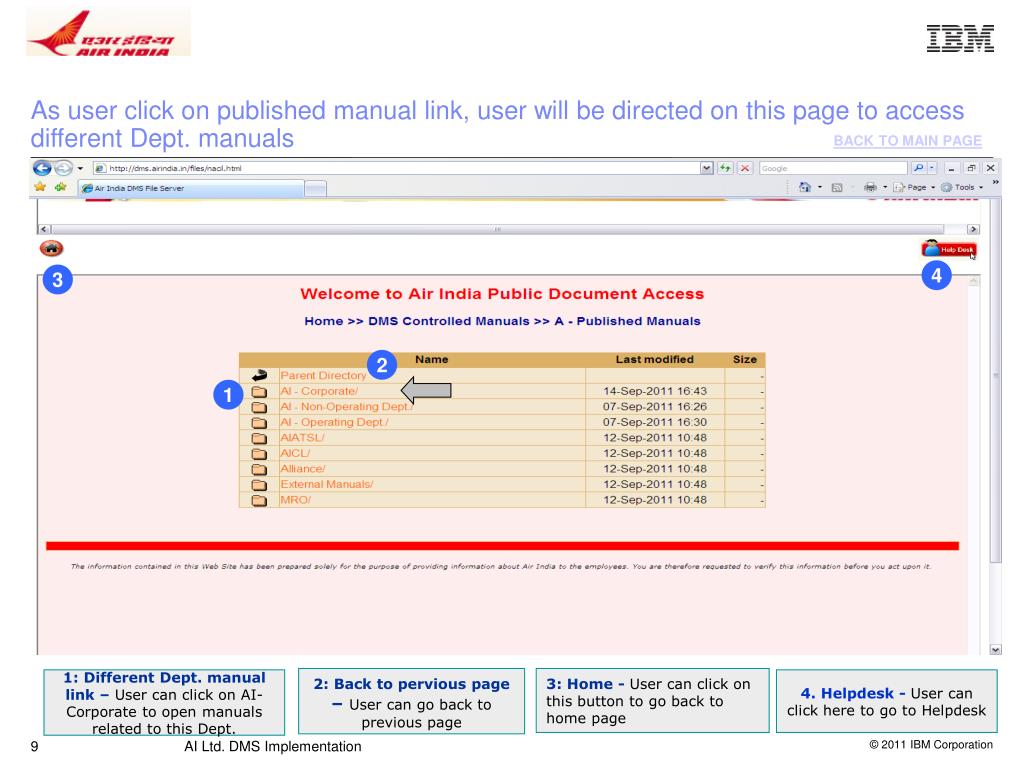1024x768 pixels.
Task: Click the red Stop loading icon
Action: 744,168
